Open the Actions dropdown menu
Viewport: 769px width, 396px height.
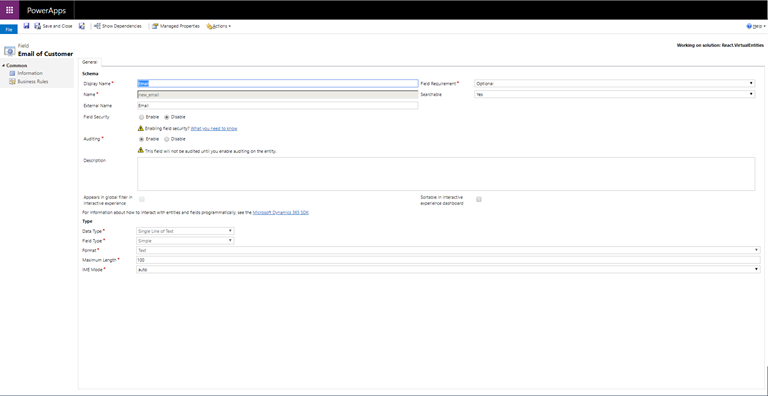[x=219, y=26]
